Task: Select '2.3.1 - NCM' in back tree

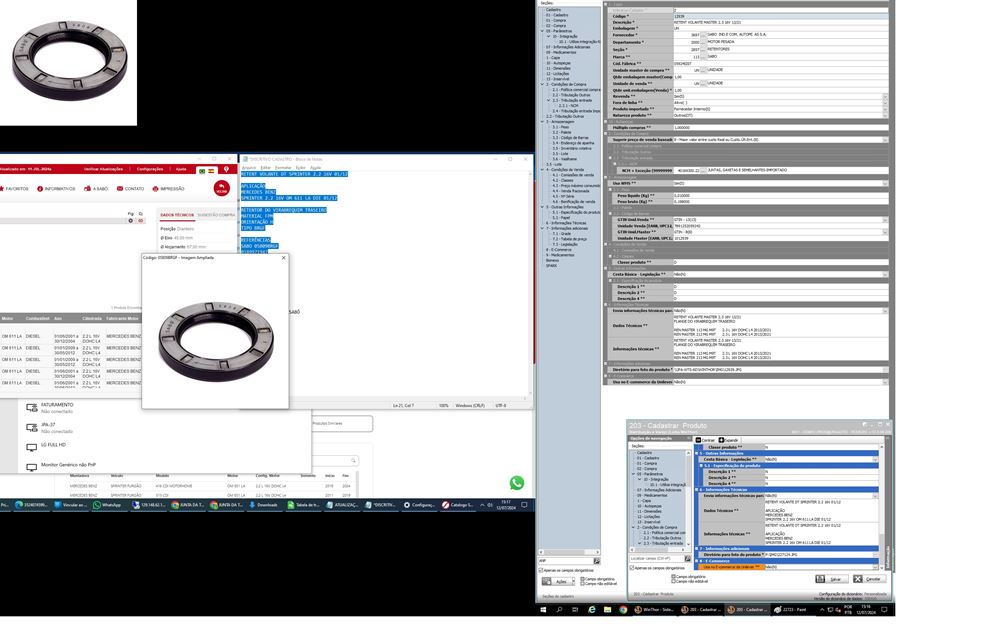Action: pyautogui.click(x=567, y=106)
